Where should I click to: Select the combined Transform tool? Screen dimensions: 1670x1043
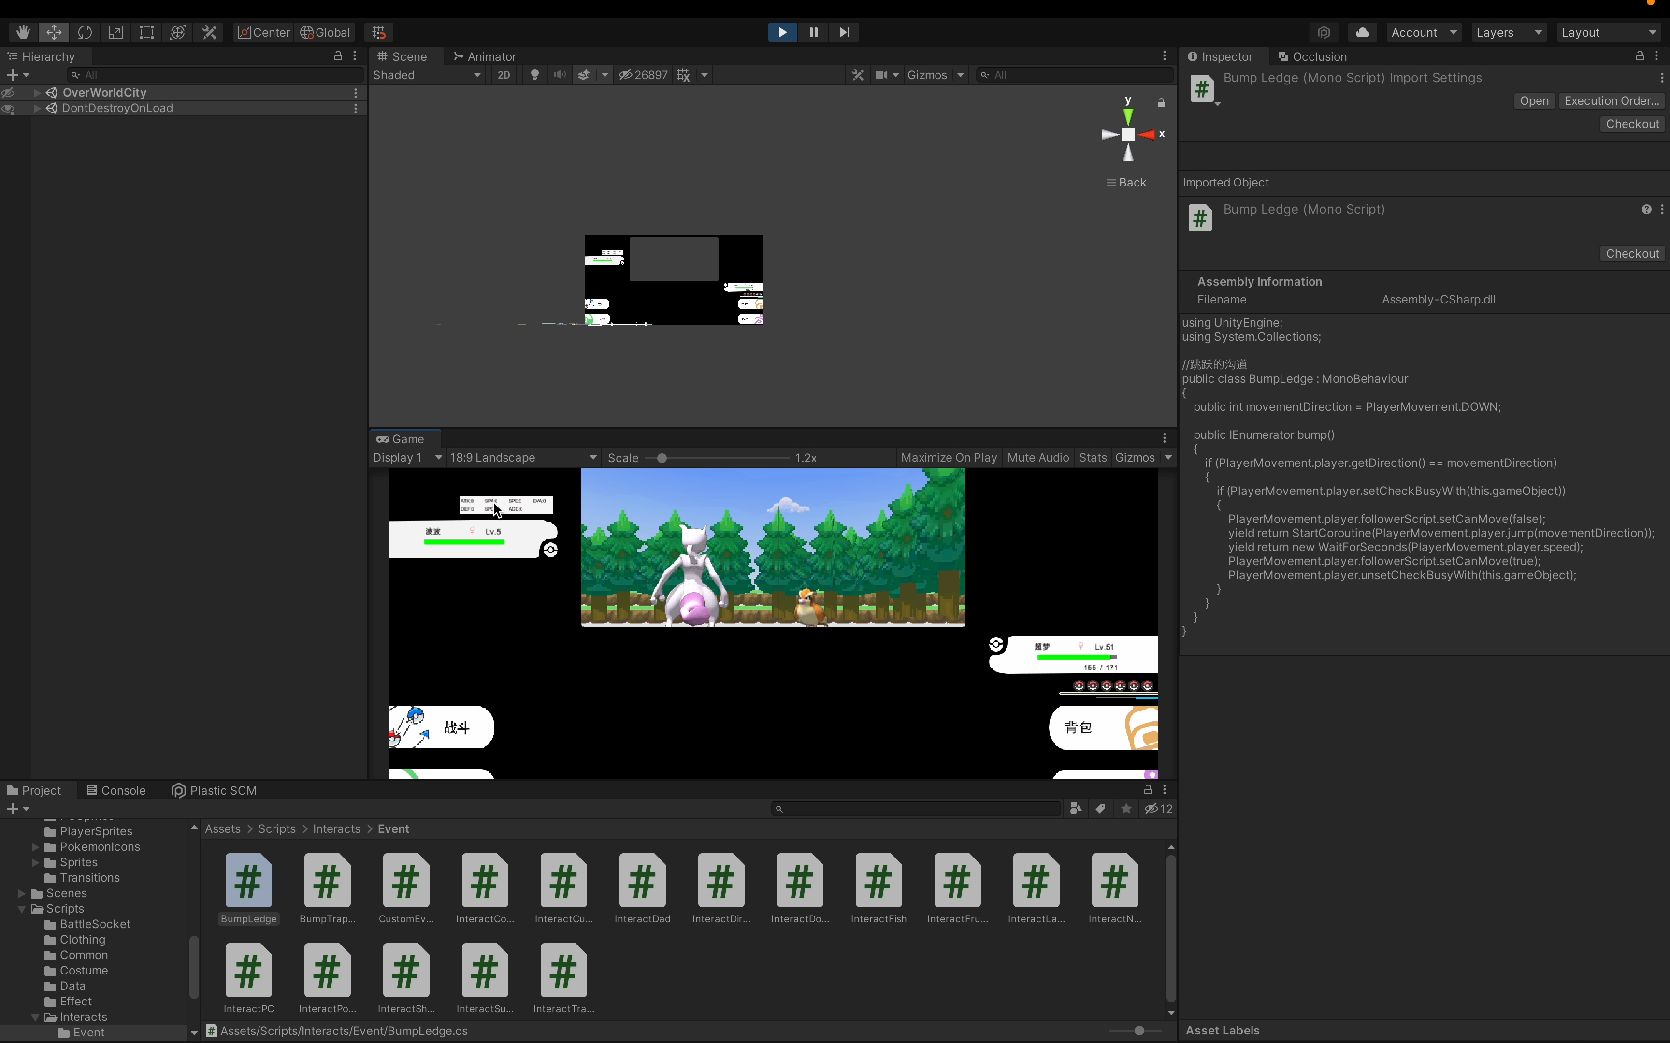coord(178,32)
